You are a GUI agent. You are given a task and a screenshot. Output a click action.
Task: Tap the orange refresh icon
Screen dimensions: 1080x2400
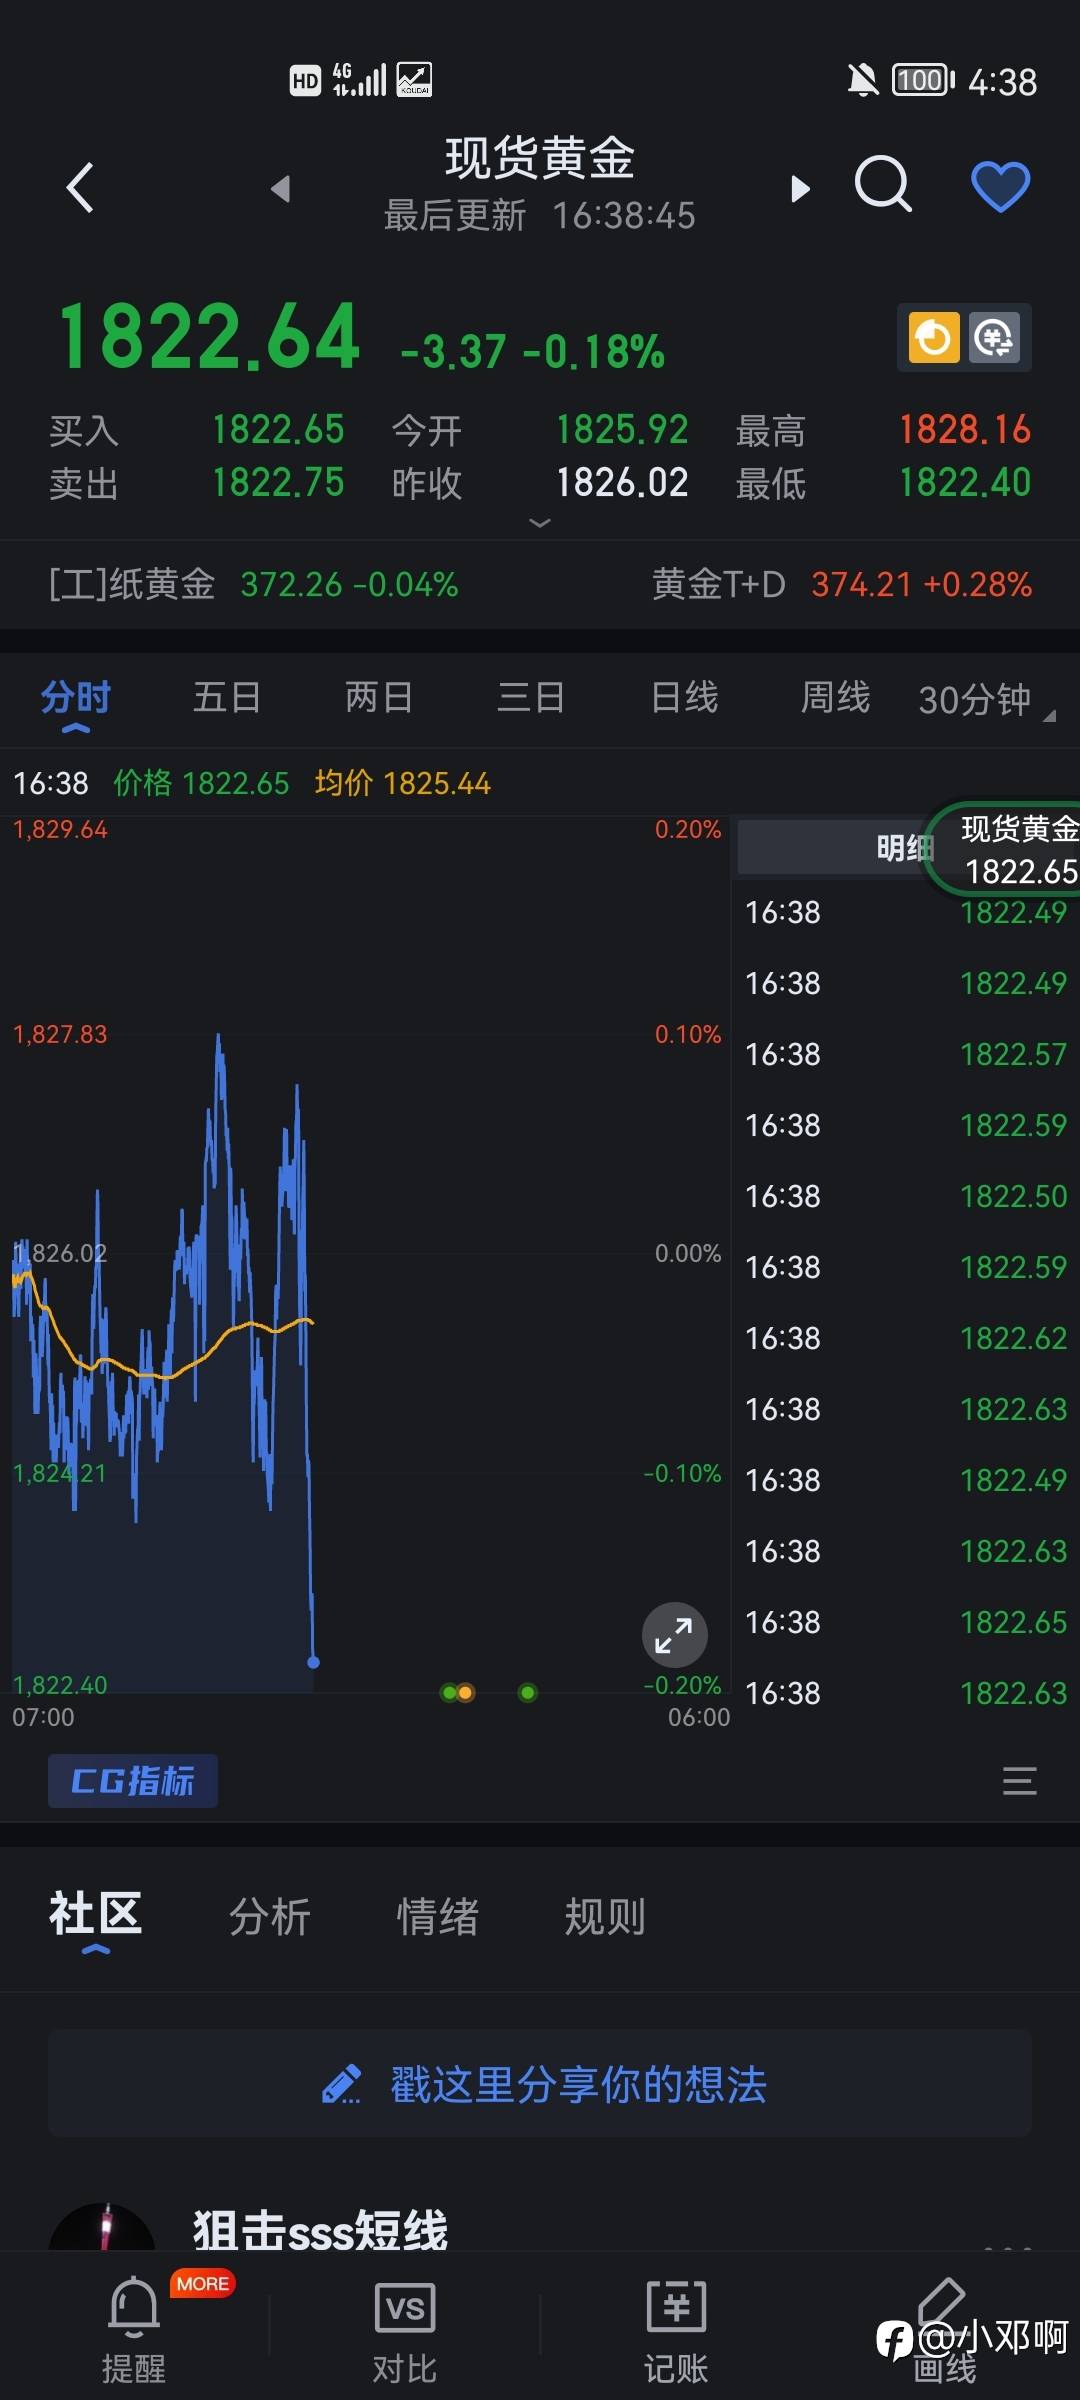(x=933, y=337)
